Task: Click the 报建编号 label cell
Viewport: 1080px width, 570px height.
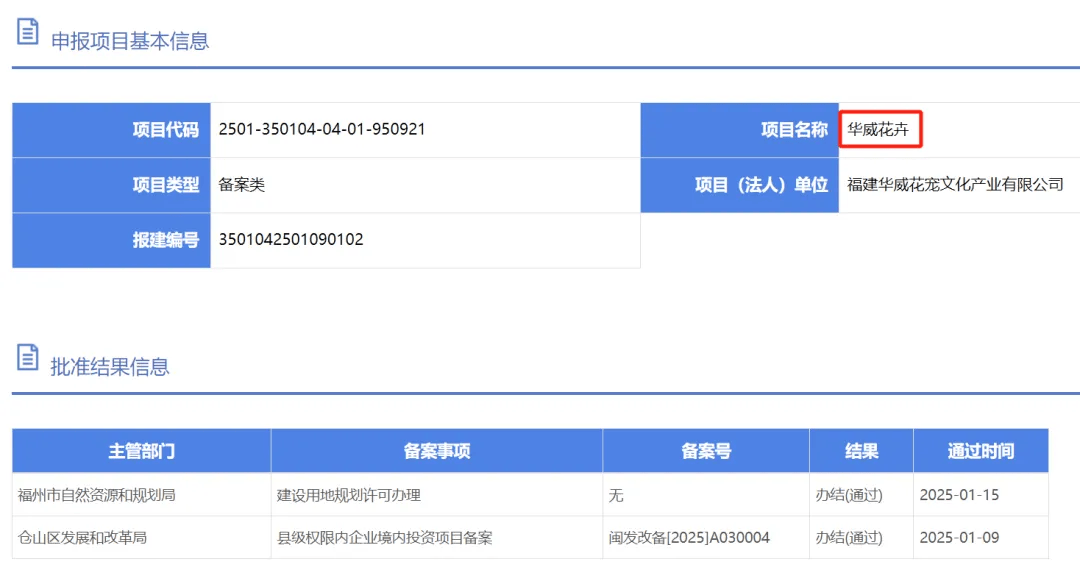Action: coord(112,240)
